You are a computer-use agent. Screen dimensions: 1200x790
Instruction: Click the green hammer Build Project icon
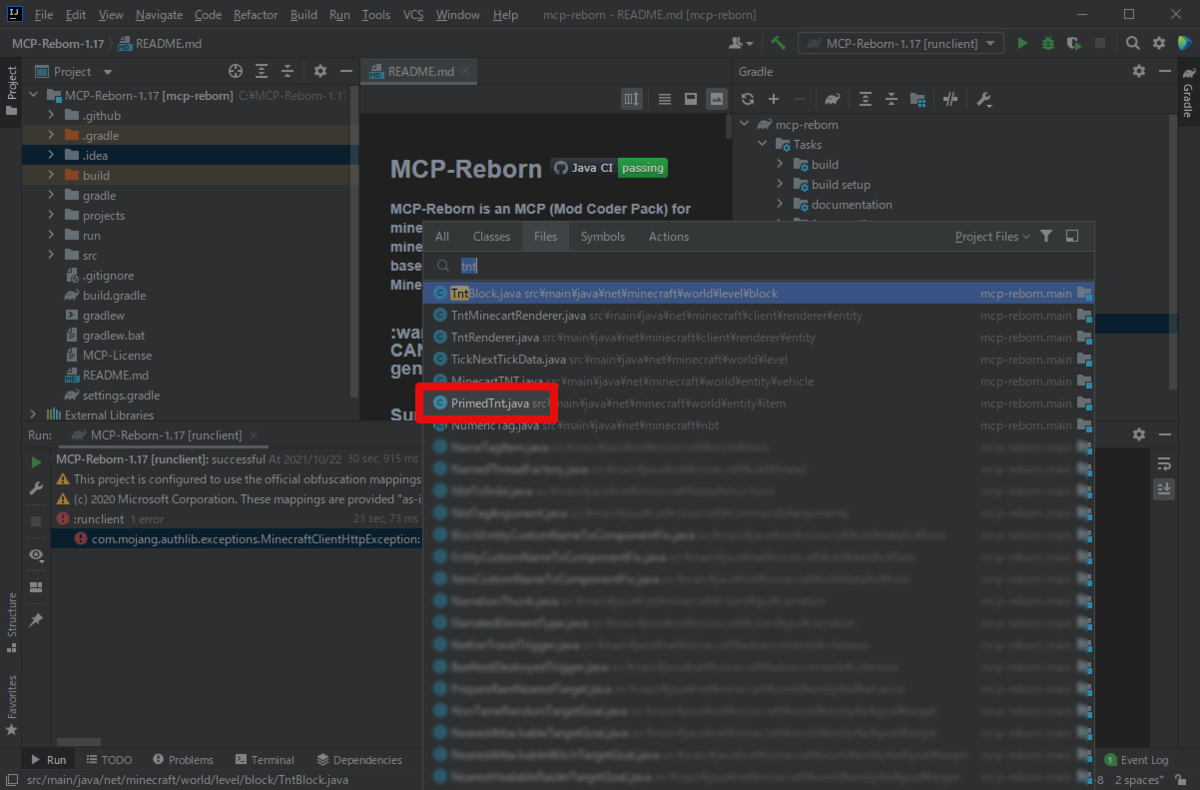778,43
